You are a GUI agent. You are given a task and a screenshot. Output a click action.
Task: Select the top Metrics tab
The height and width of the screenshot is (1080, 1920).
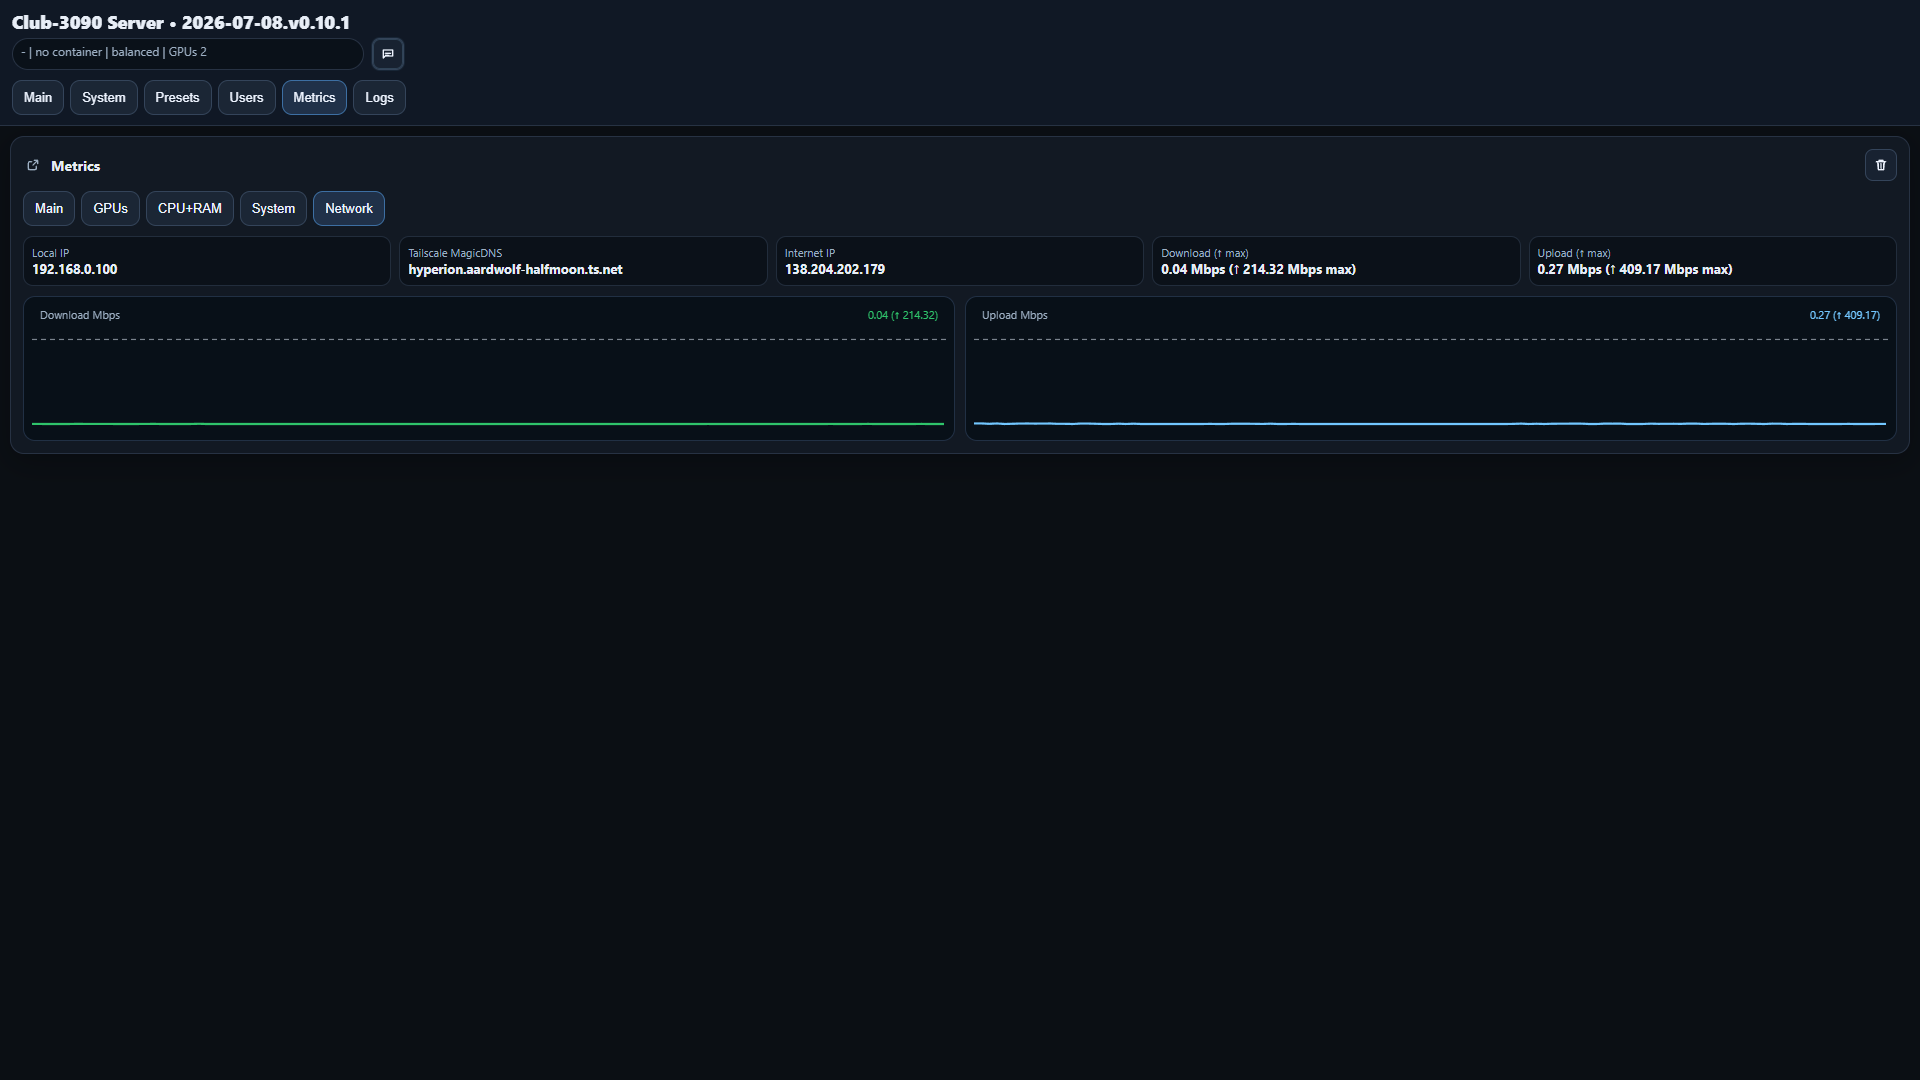coord(314,98)
